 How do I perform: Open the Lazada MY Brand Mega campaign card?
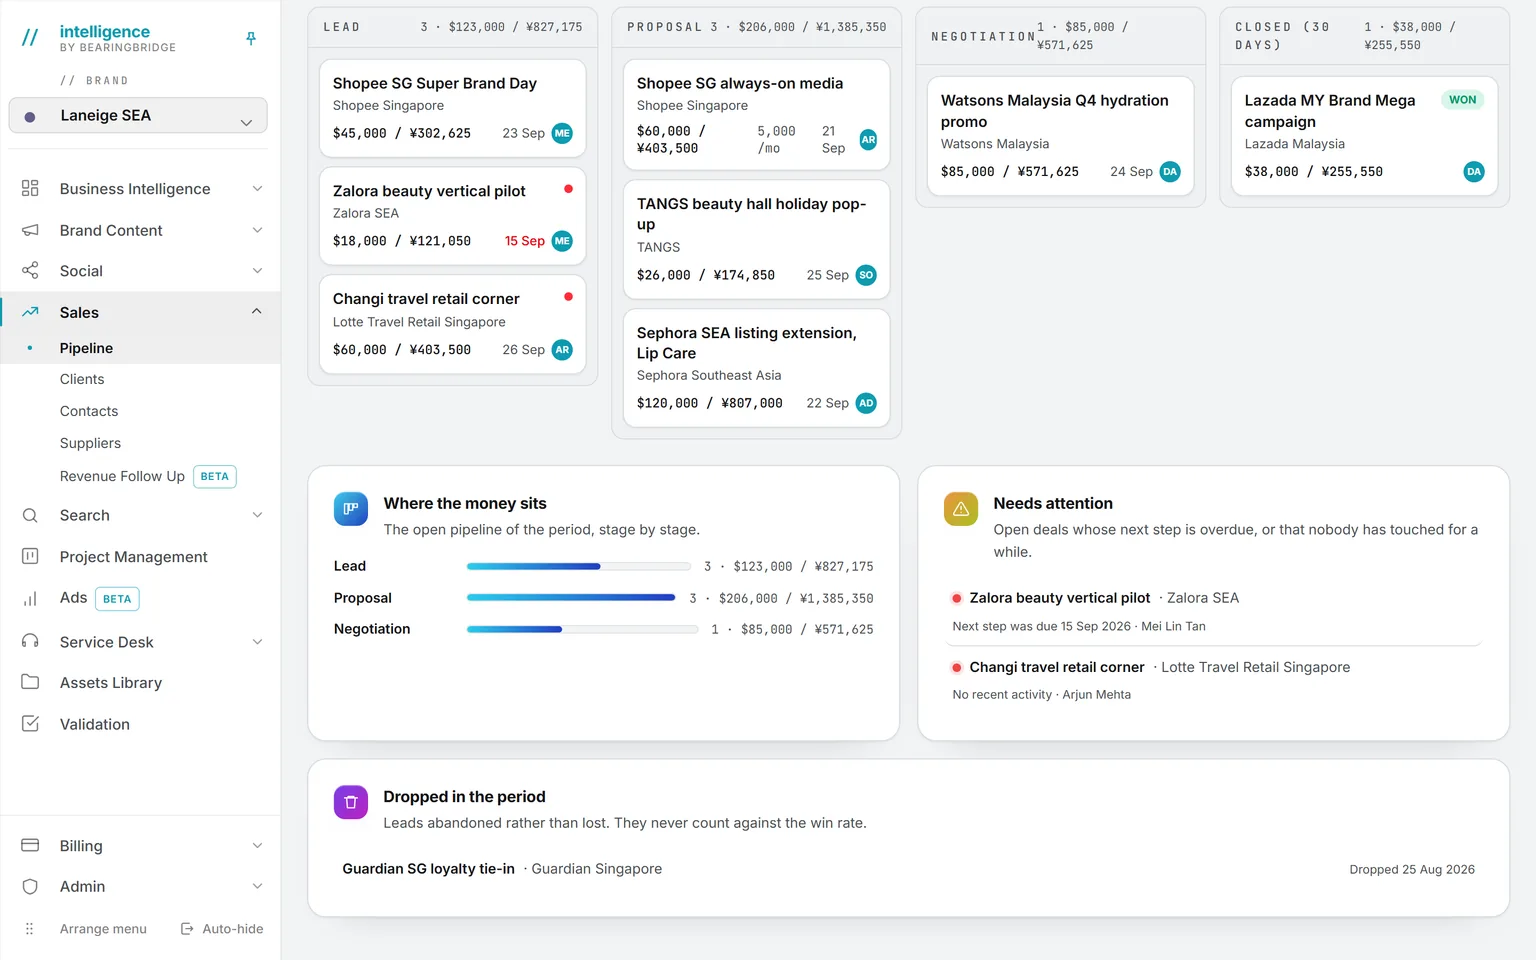pos(1364,136)
